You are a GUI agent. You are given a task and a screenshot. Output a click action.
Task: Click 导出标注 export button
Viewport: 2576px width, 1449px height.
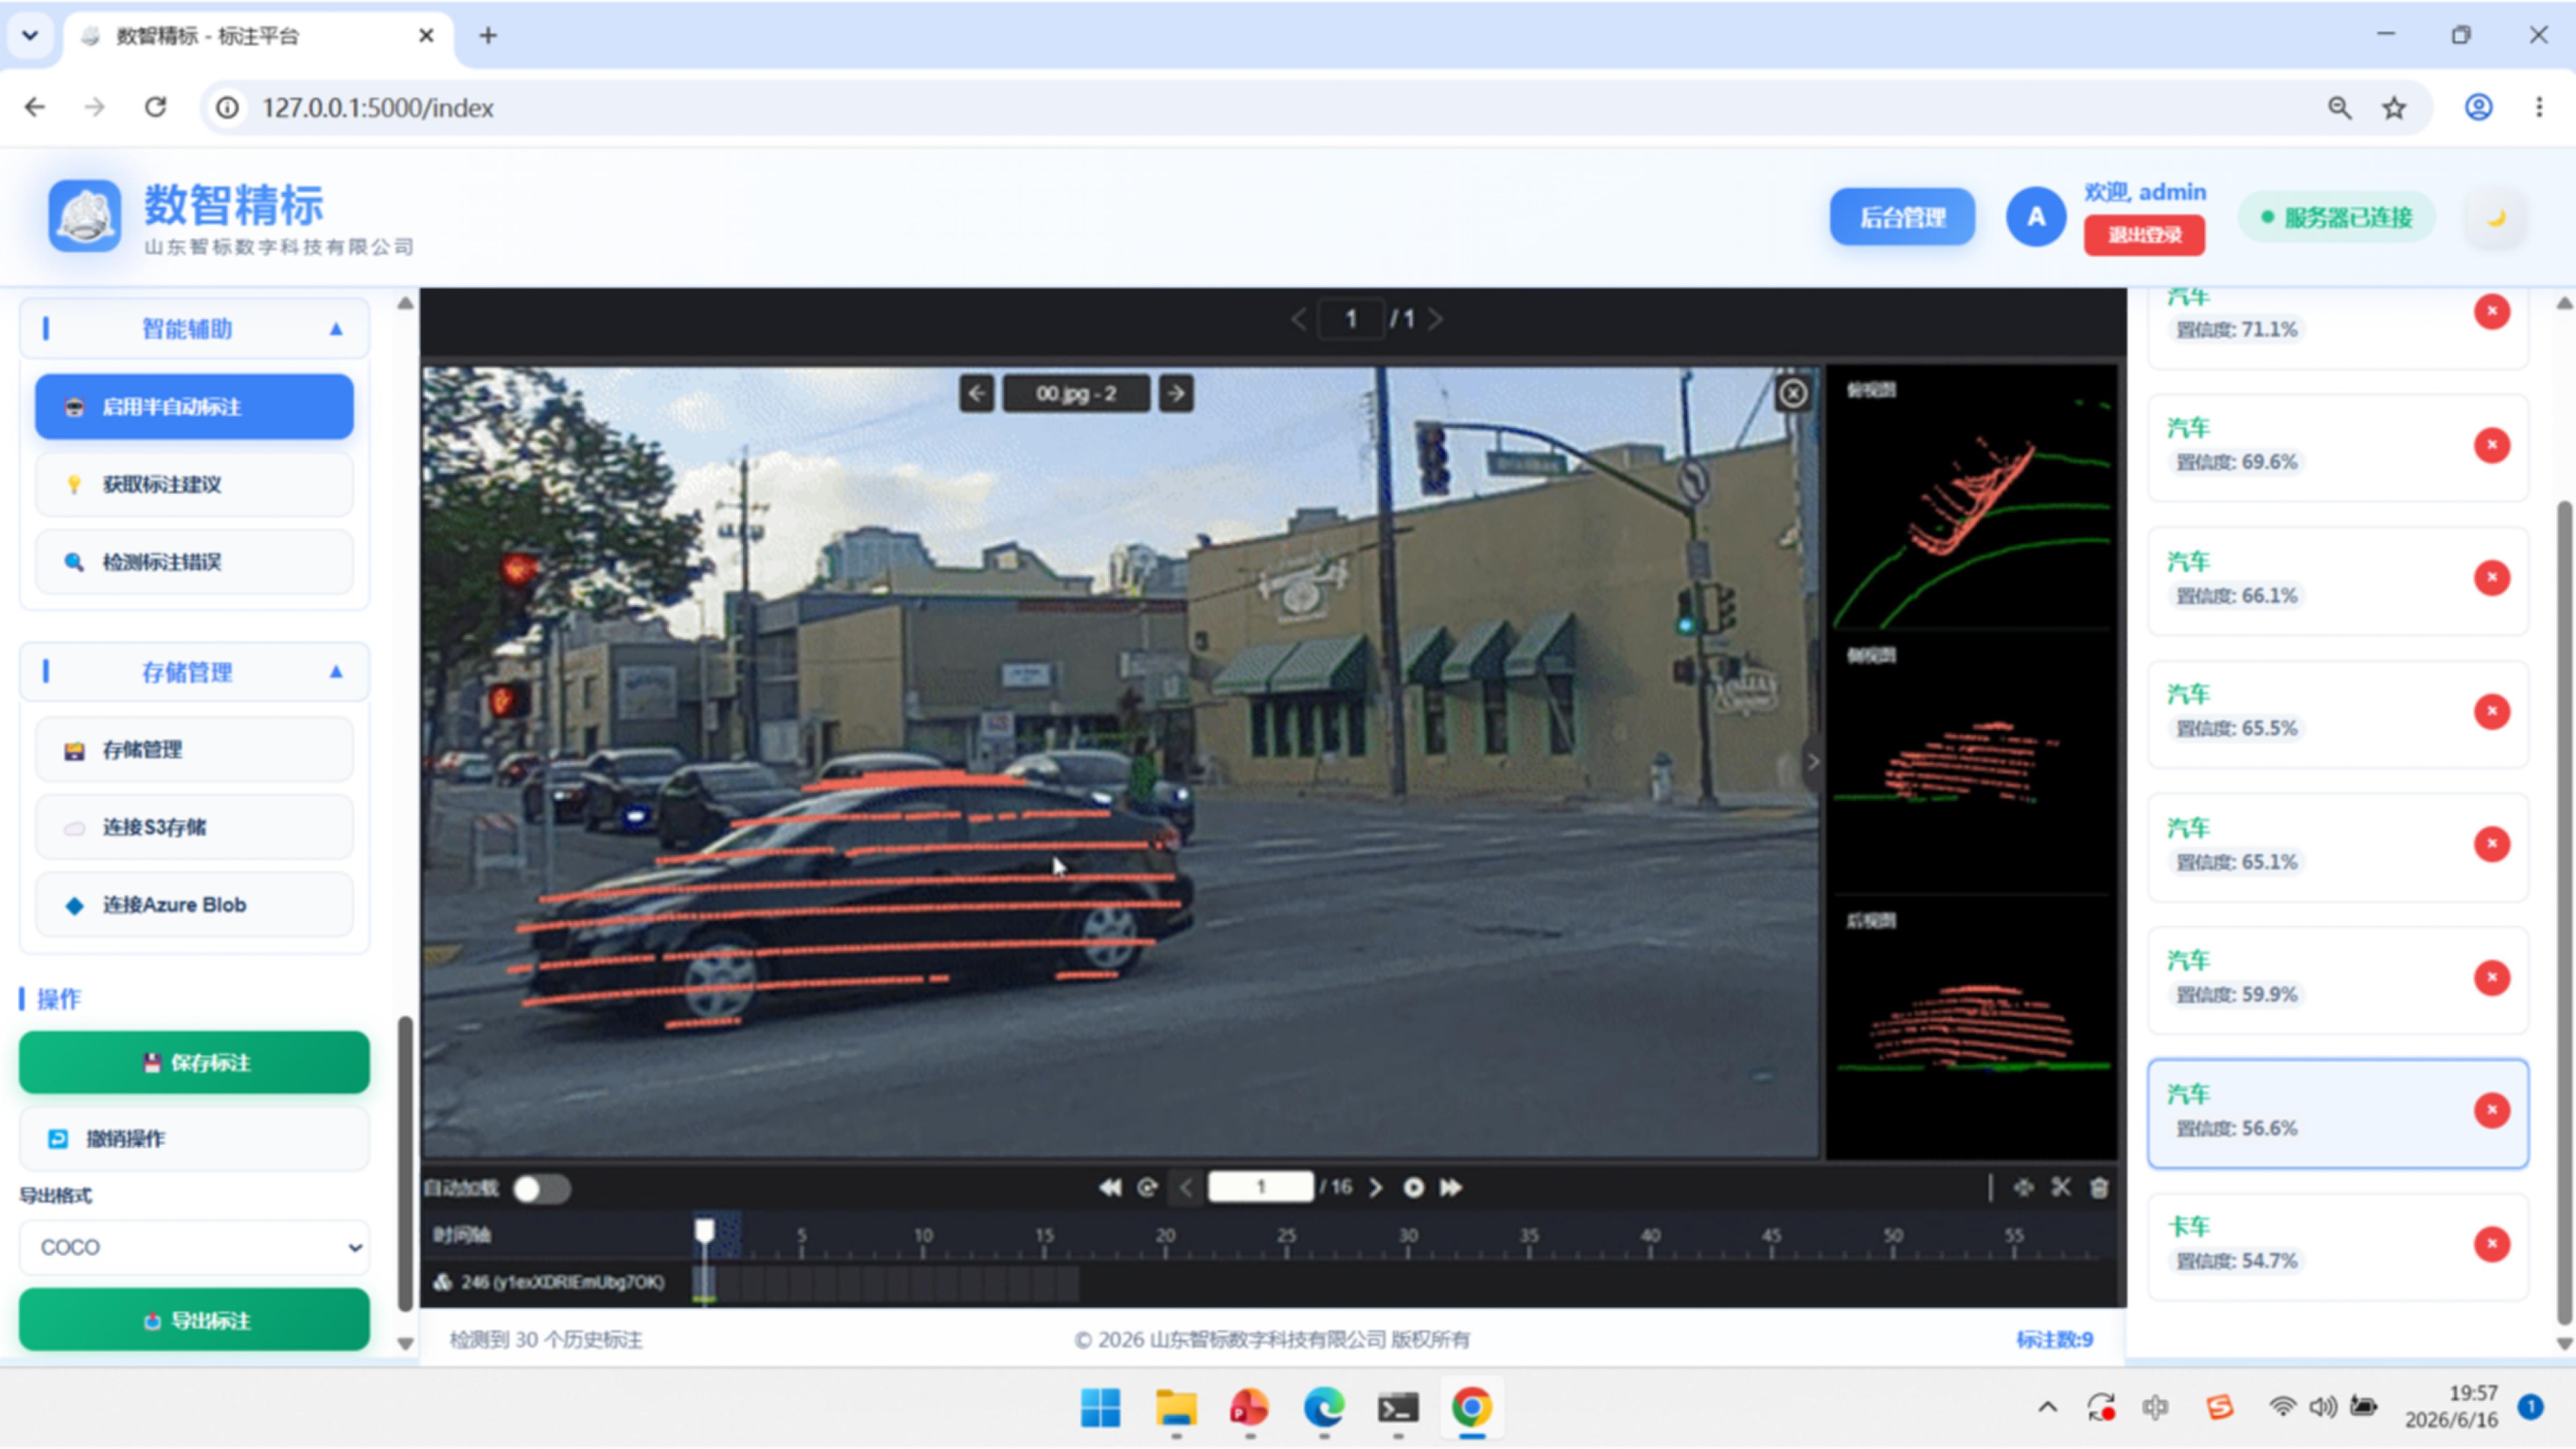195,1321
